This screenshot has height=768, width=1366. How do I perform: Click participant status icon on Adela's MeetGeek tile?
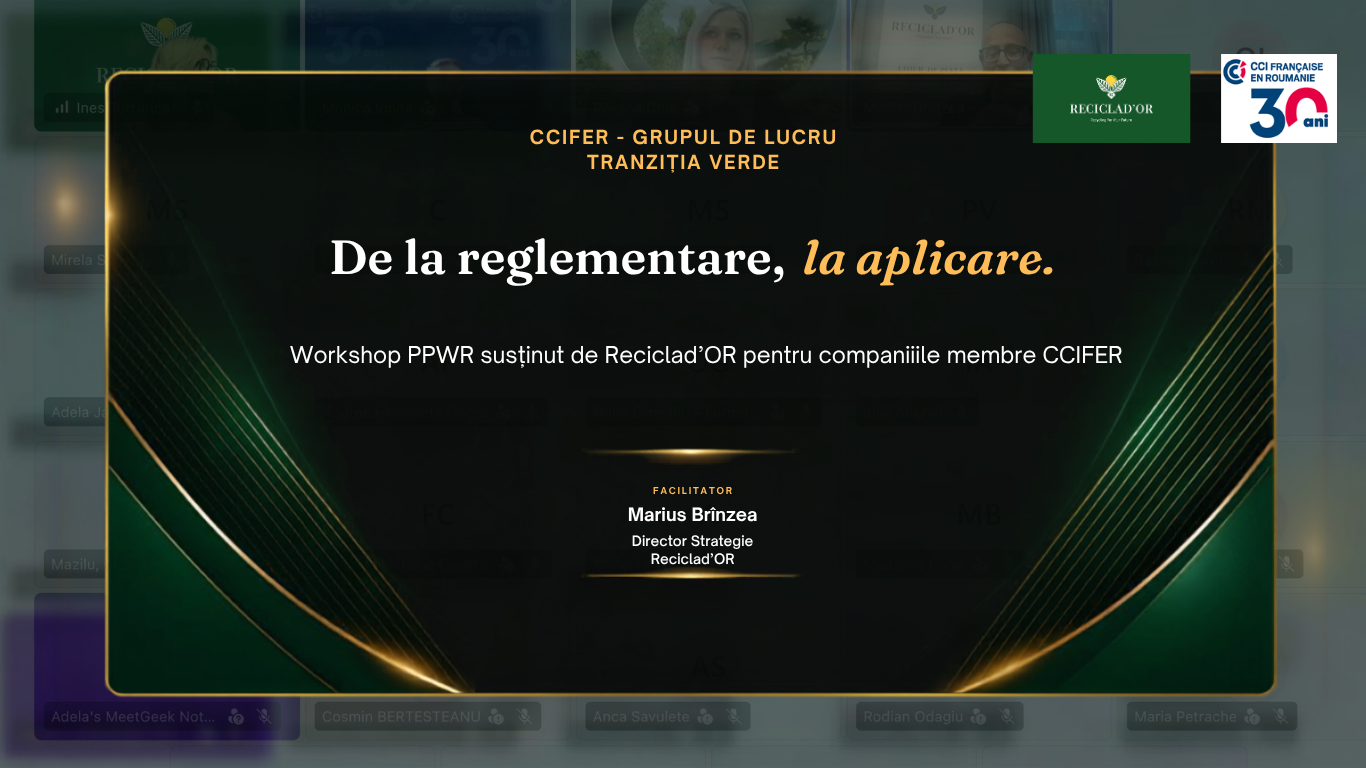tap(236, 717)
